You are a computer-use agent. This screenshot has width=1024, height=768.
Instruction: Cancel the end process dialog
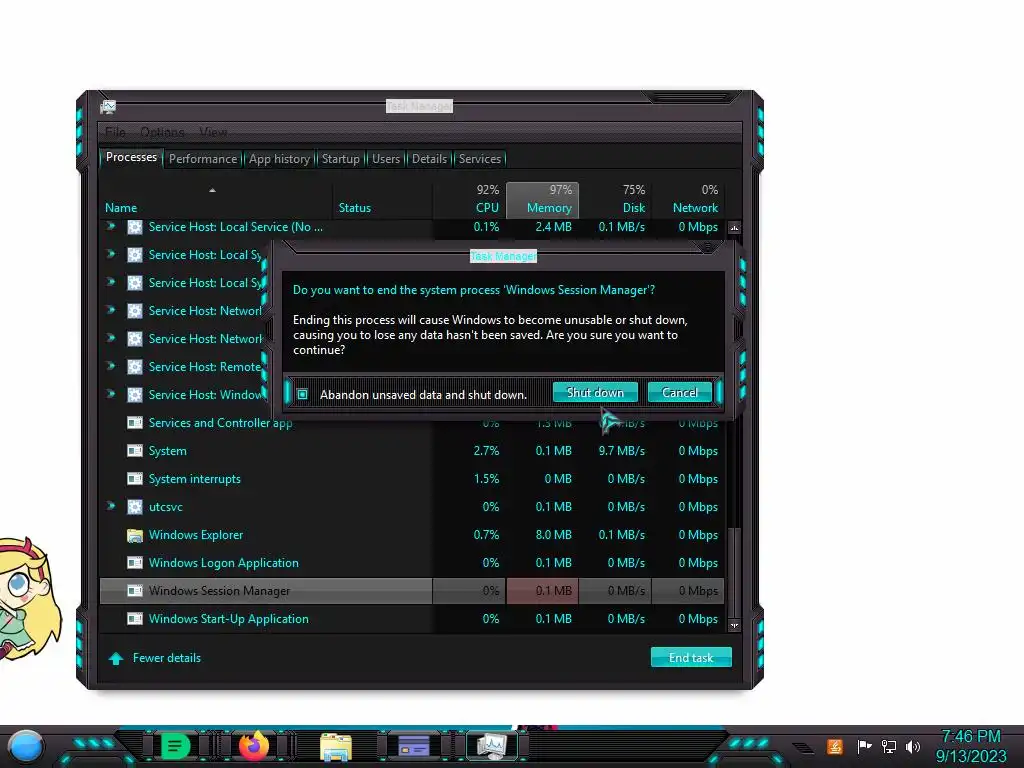pyautogui.click(x=680, y=392)
